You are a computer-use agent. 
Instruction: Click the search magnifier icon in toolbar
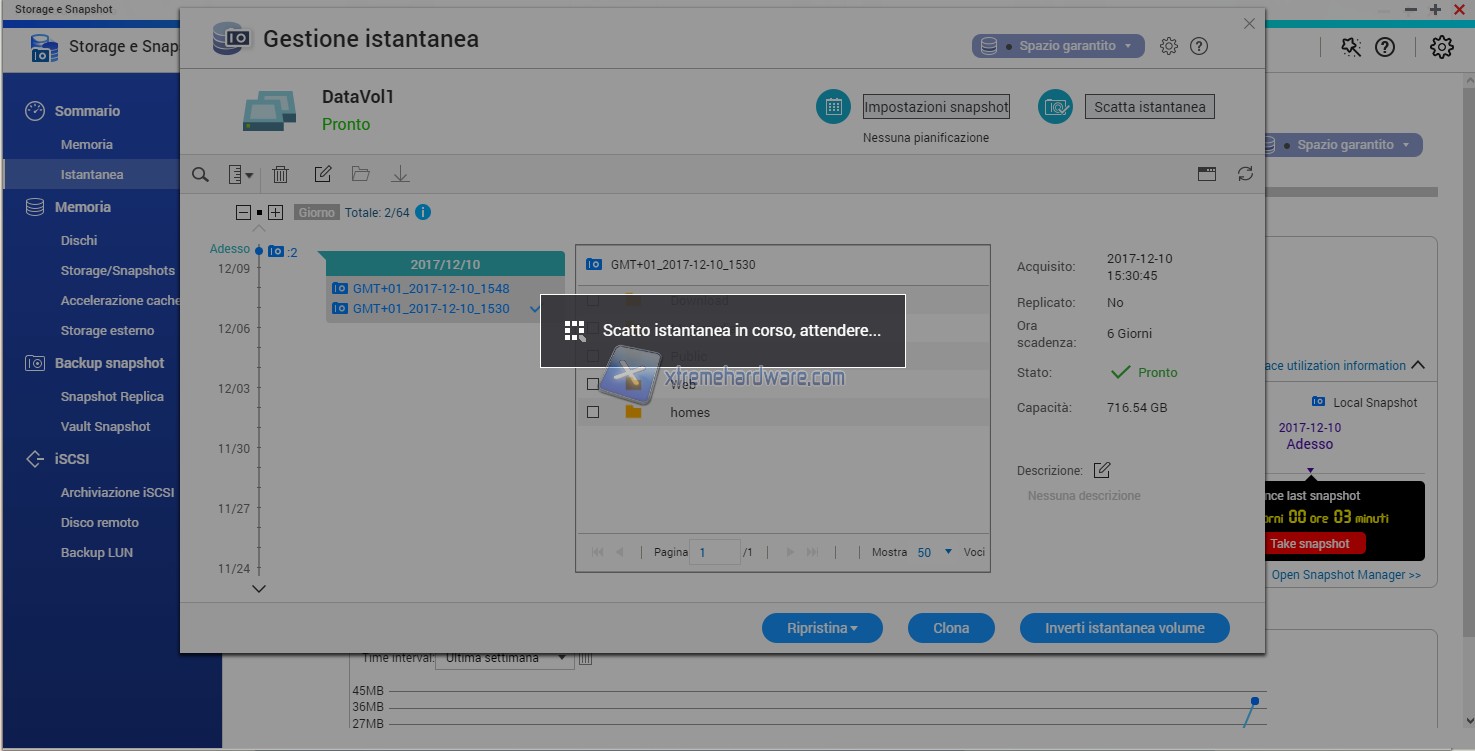[200, 175]
